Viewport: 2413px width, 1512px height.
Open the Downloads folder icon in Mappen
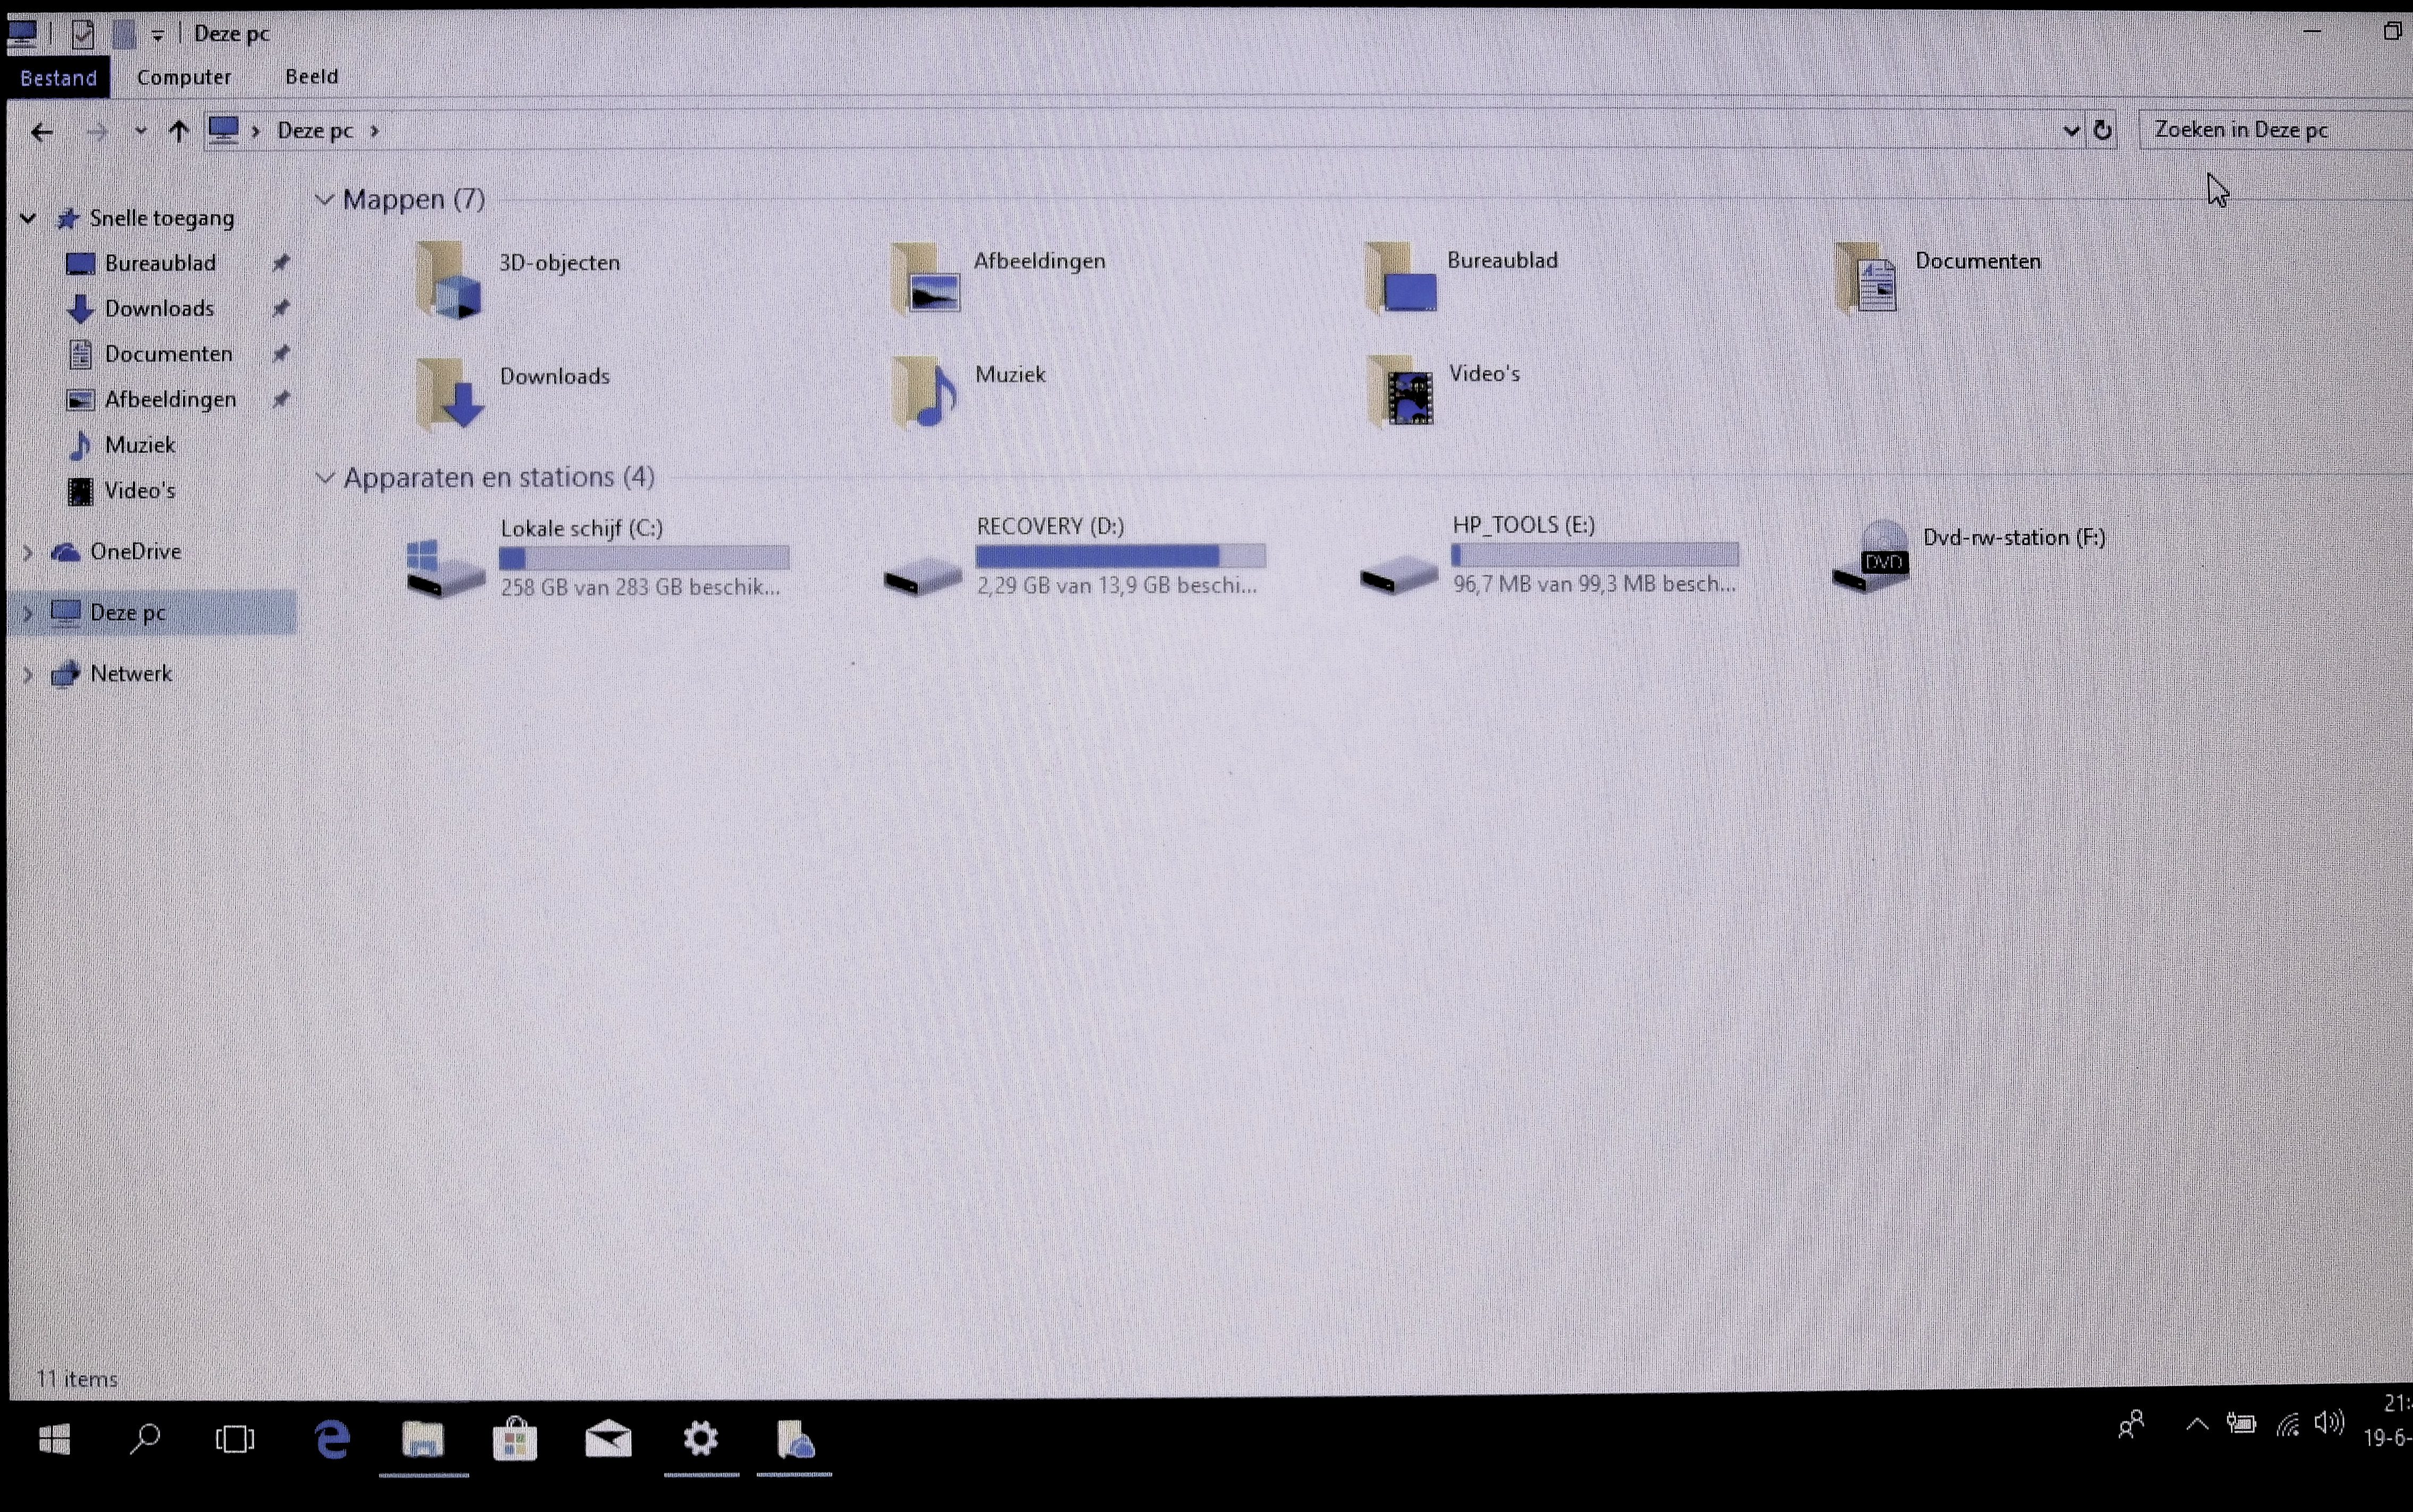point(450,394)
